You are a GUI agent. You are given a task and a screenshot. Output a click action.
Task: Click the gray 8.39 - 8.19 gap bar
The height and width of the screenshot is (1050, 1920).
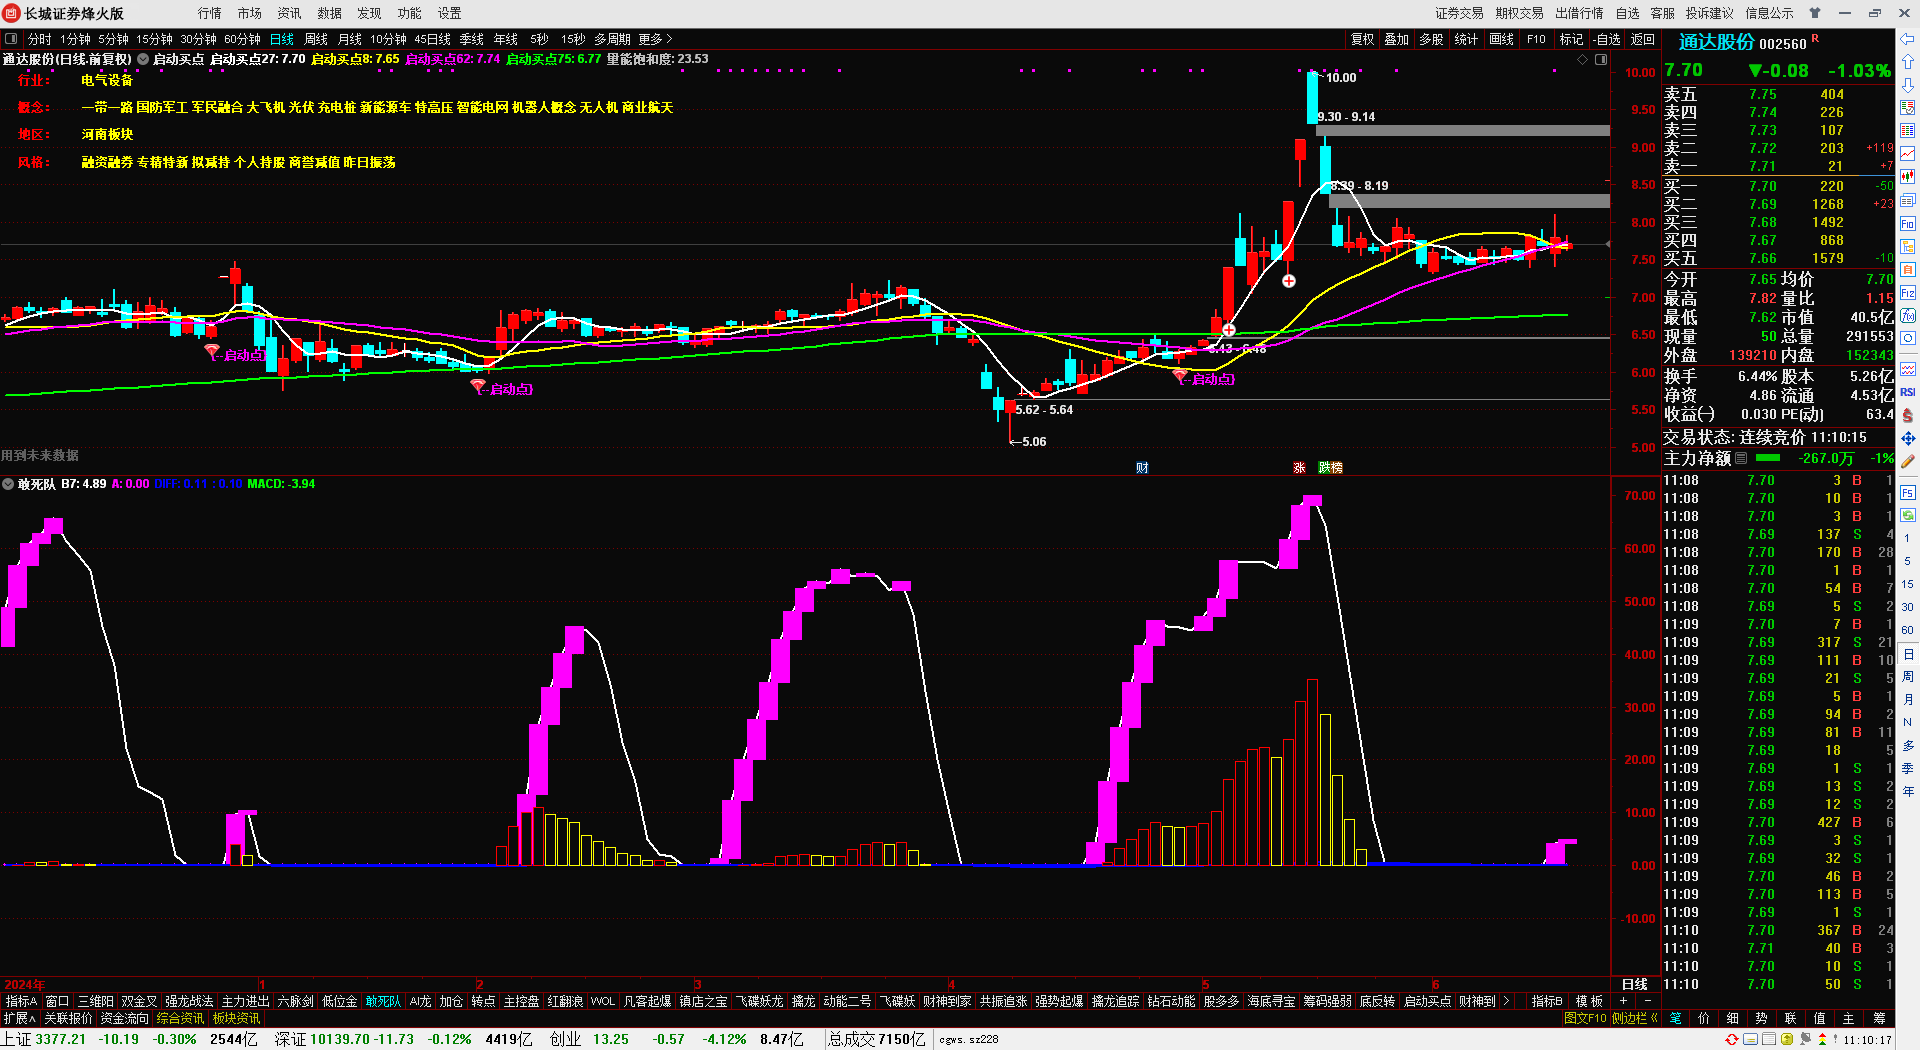1469,201
